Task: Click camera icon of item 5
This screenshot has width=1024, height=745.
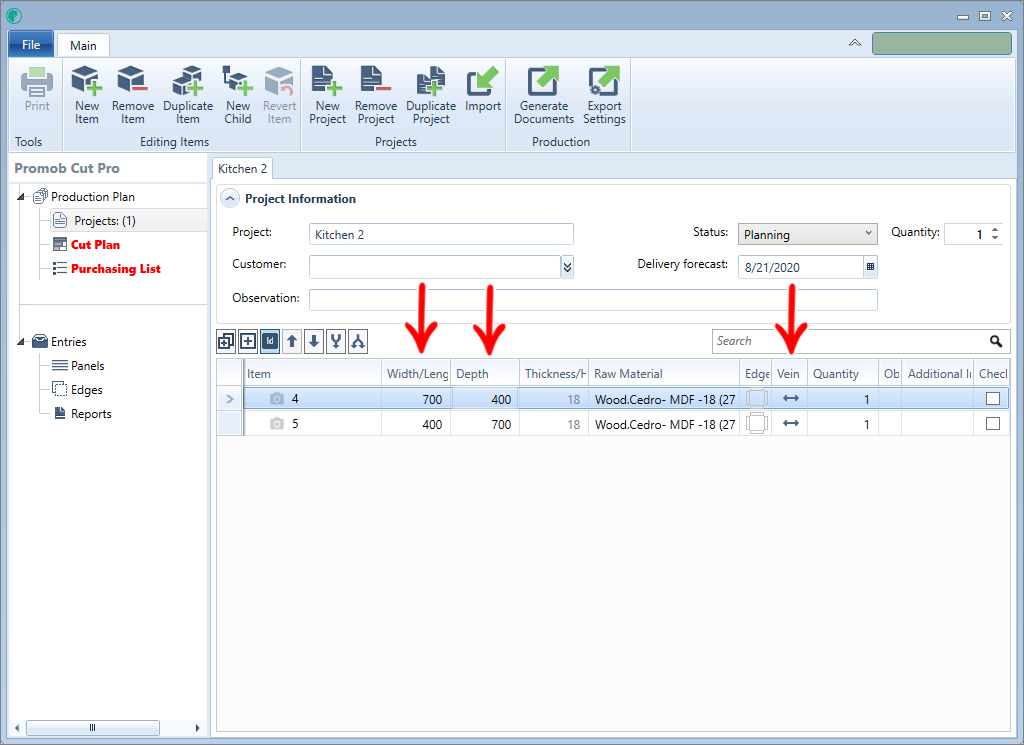Action: [277, 424]
